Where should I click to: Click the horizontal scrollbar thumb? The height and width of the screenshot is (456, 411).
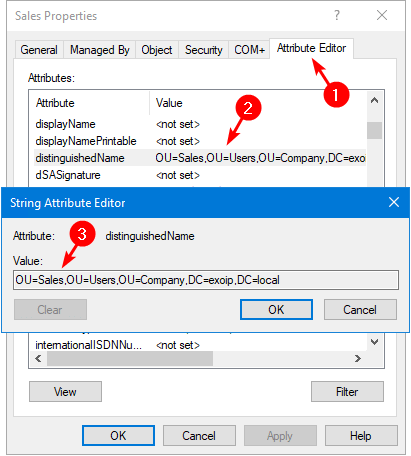(130, 358)
